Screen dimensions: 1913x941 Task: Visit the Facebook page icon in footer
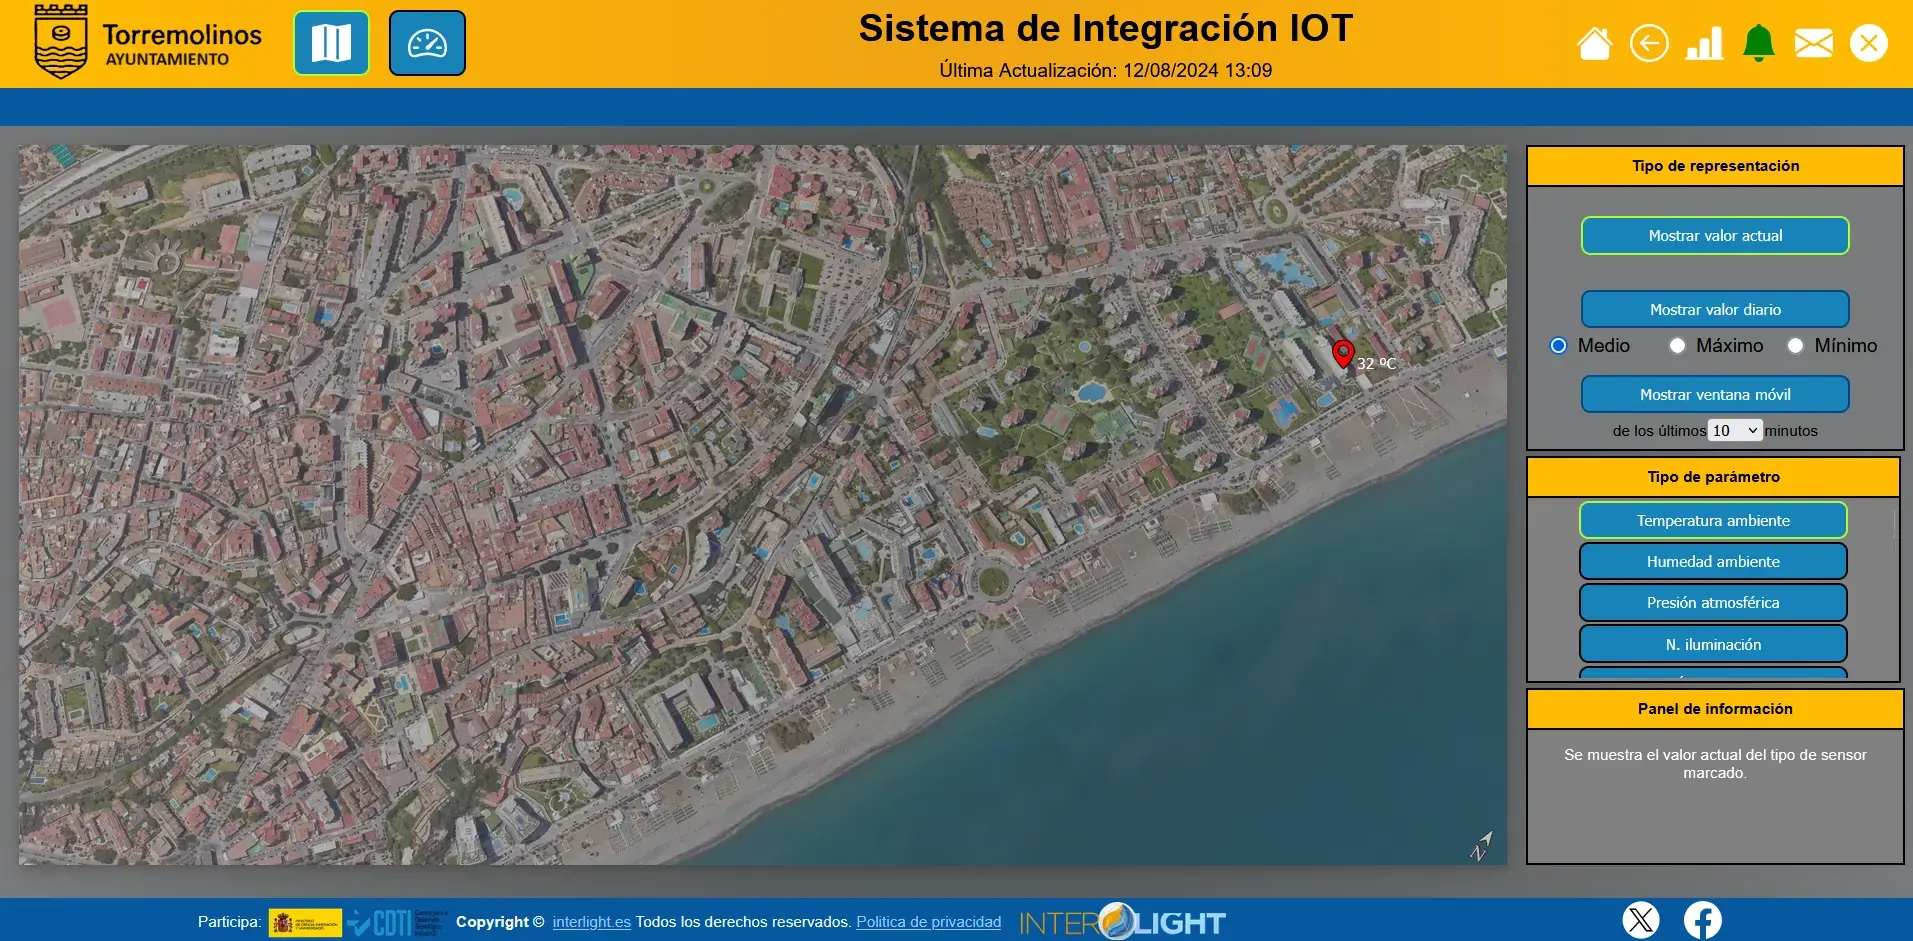(1703, 919)
